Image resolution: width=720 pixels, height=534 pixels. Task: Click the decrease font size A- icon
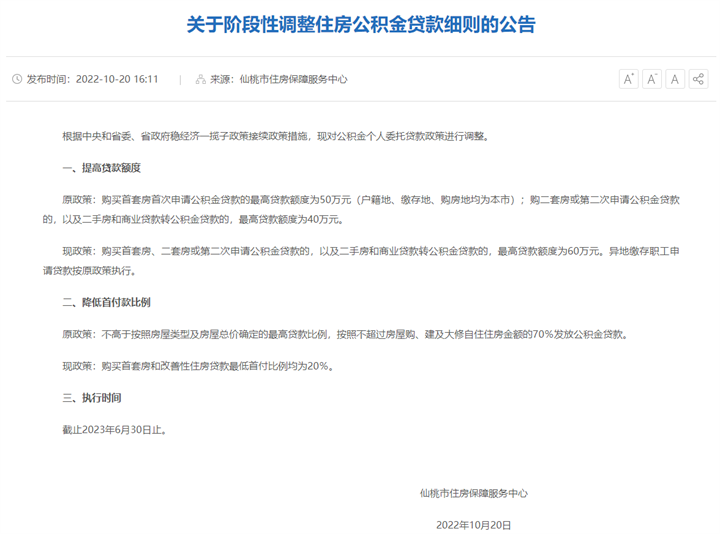[x=652, y=79]
